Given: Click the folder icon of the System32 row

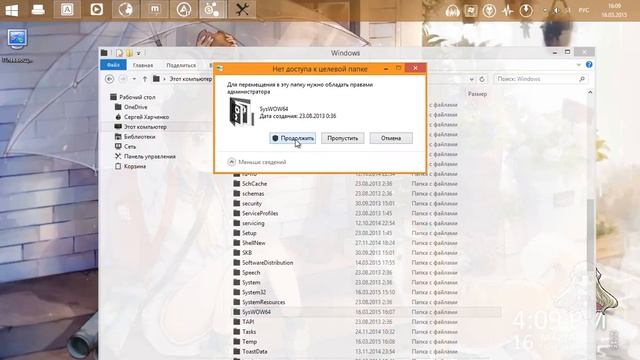Looking at the screenshot, I should pyautogui.click(x=237, y=292).
